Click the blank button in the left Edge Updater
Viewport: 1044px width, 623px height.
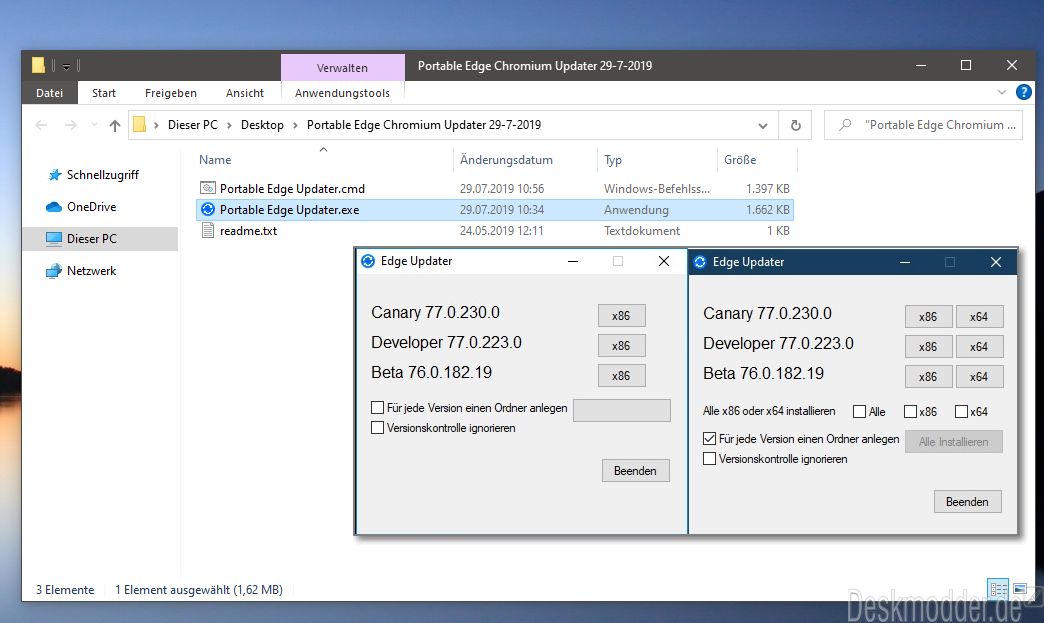[622, 410]
